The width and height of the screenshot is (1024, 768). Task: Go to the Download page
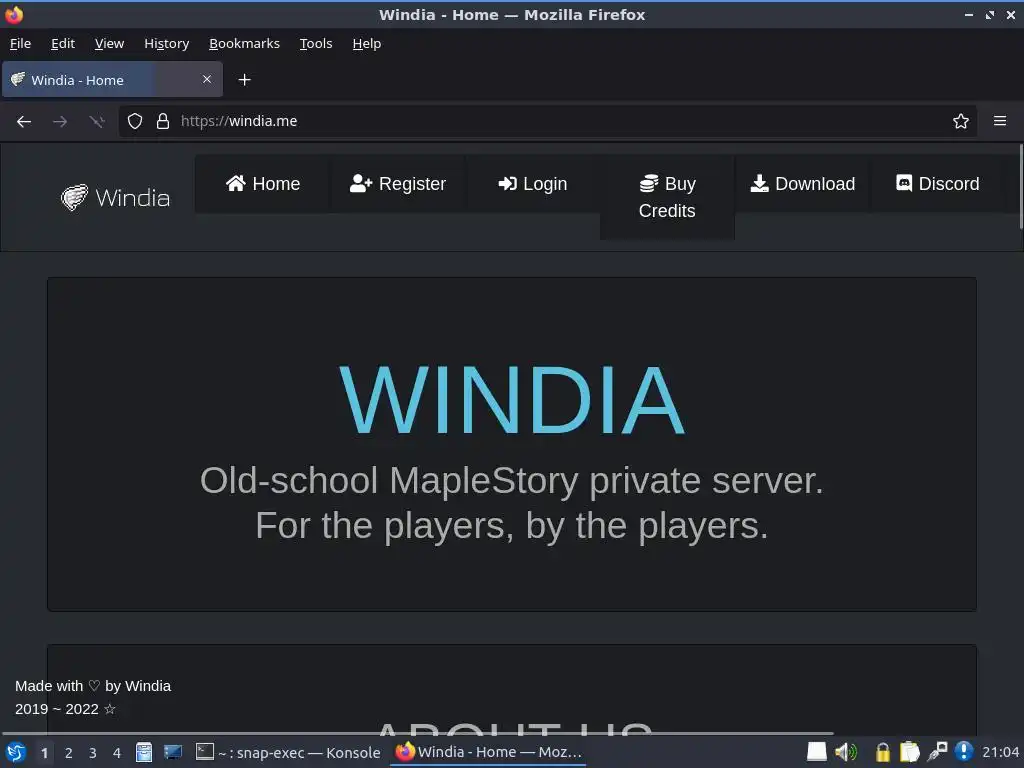click(803, 184)
